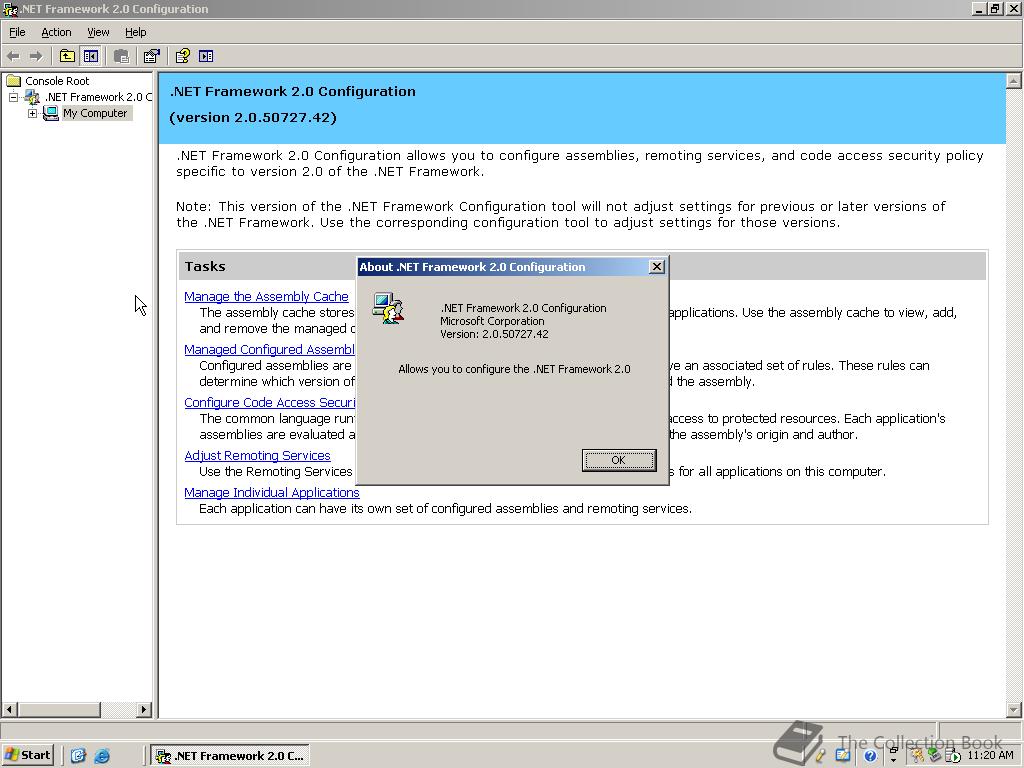This screenshot has height=768, width=1024.
Task: Click the Show Desktop quick launch icon
Action: click(x=78, y=756)
